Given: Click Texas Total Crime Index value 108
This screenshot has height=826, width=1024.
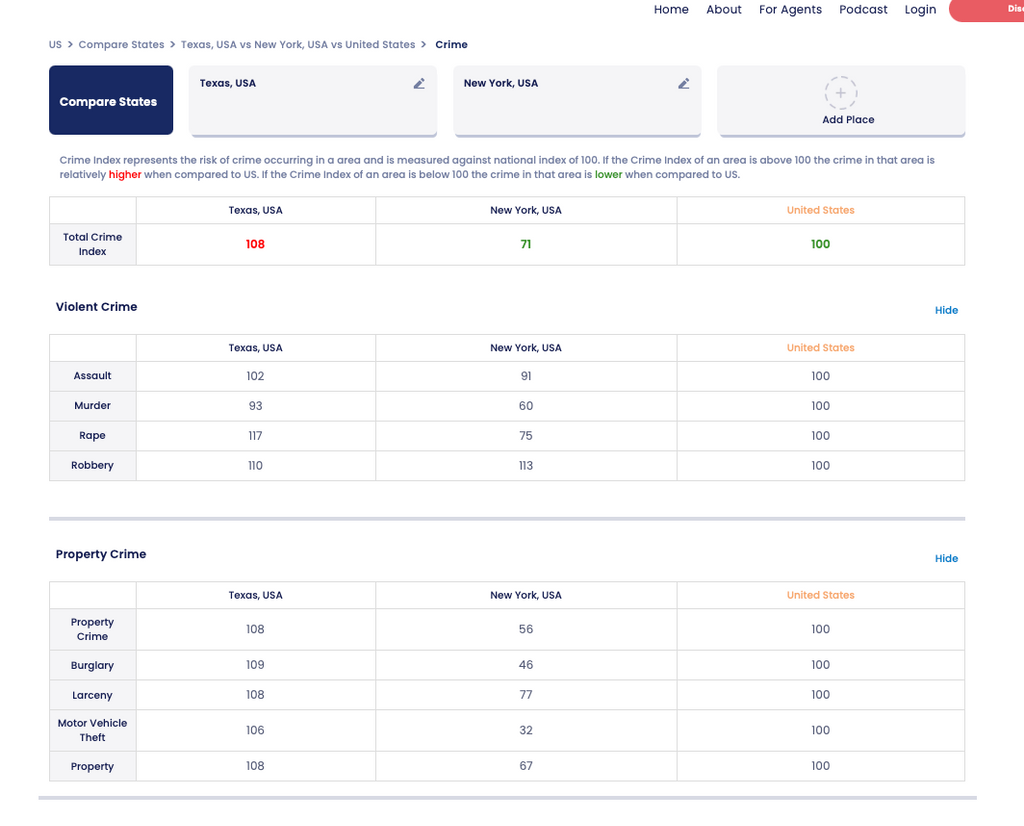Looking at the screenshot, I should [x=255, y=244].
